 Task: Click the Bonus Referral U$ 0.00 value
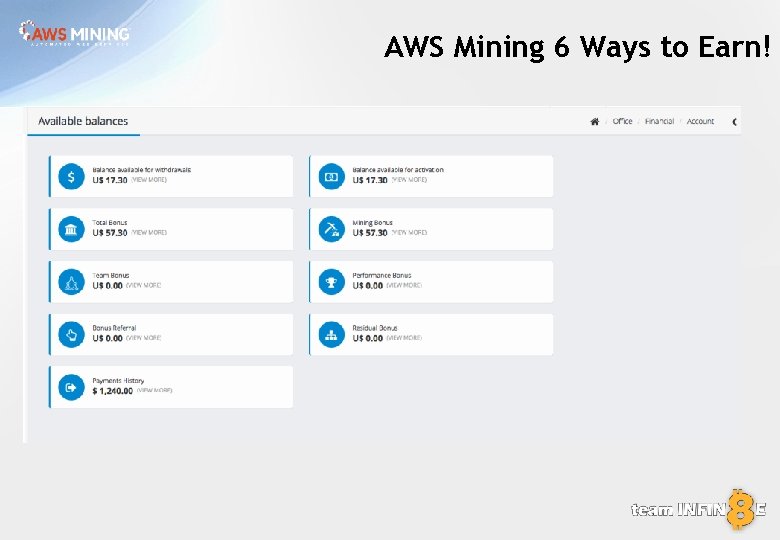(x=107, y=338)
